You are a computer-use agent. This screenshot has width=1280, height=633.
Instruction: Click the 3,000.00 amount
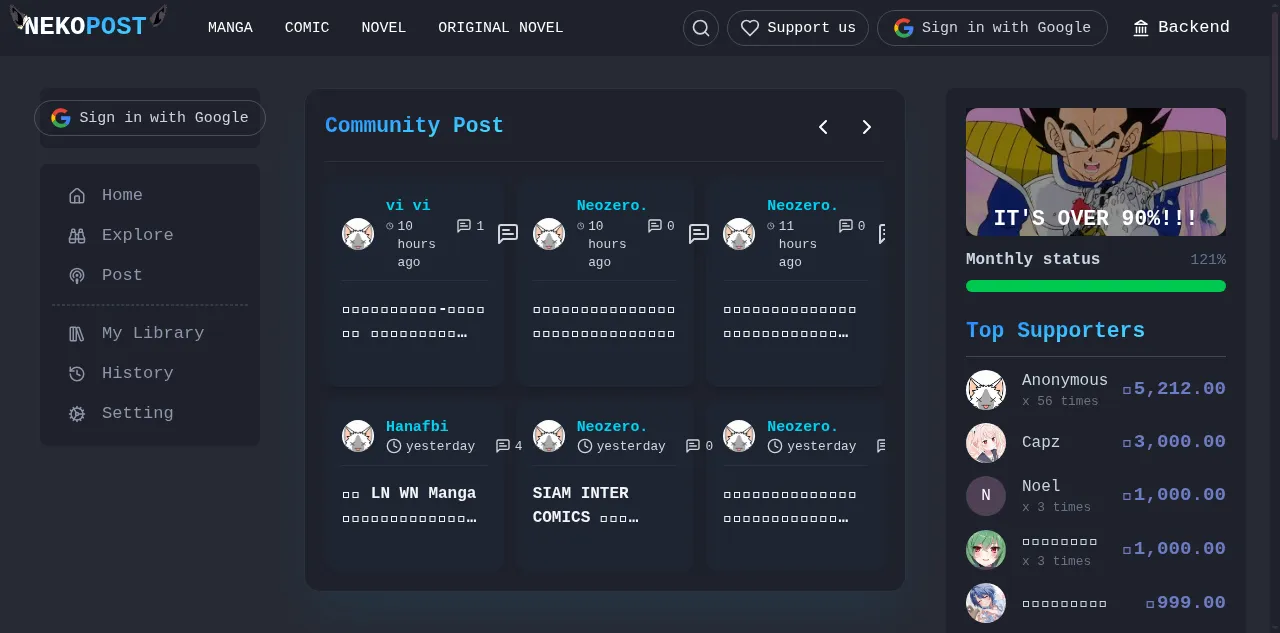click(x=1174, y=442)
